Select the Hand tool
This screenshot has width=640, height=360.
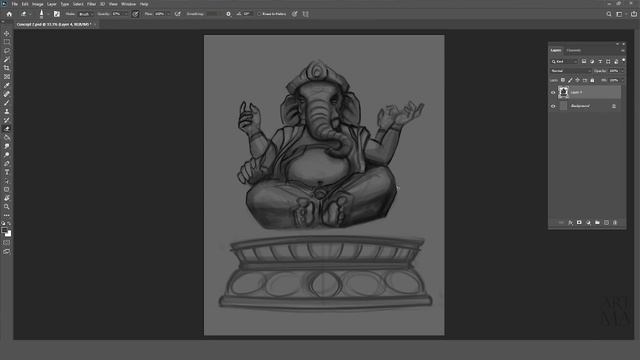(x=7, y=198)
